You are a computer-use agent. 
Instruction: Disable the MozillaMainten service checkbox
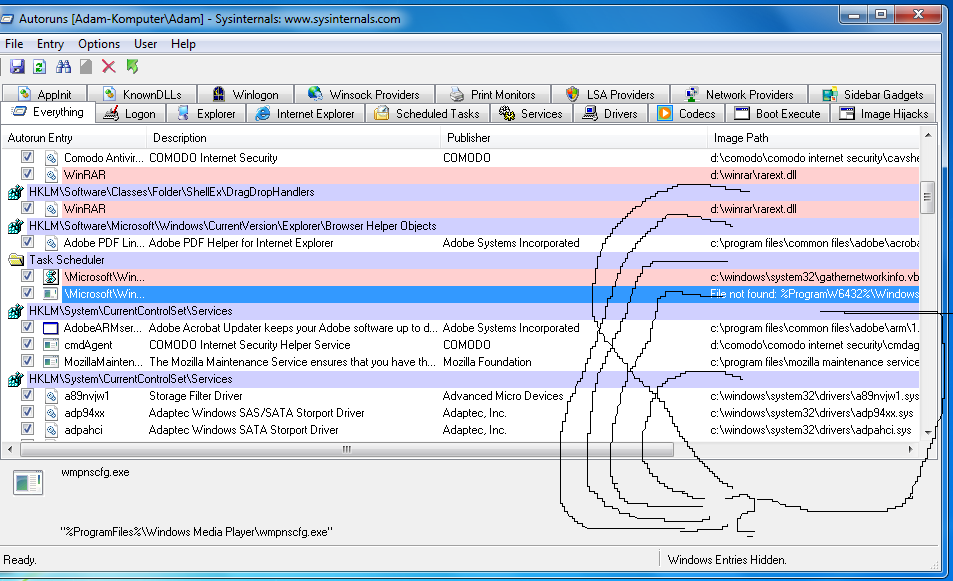click(27, 361)
